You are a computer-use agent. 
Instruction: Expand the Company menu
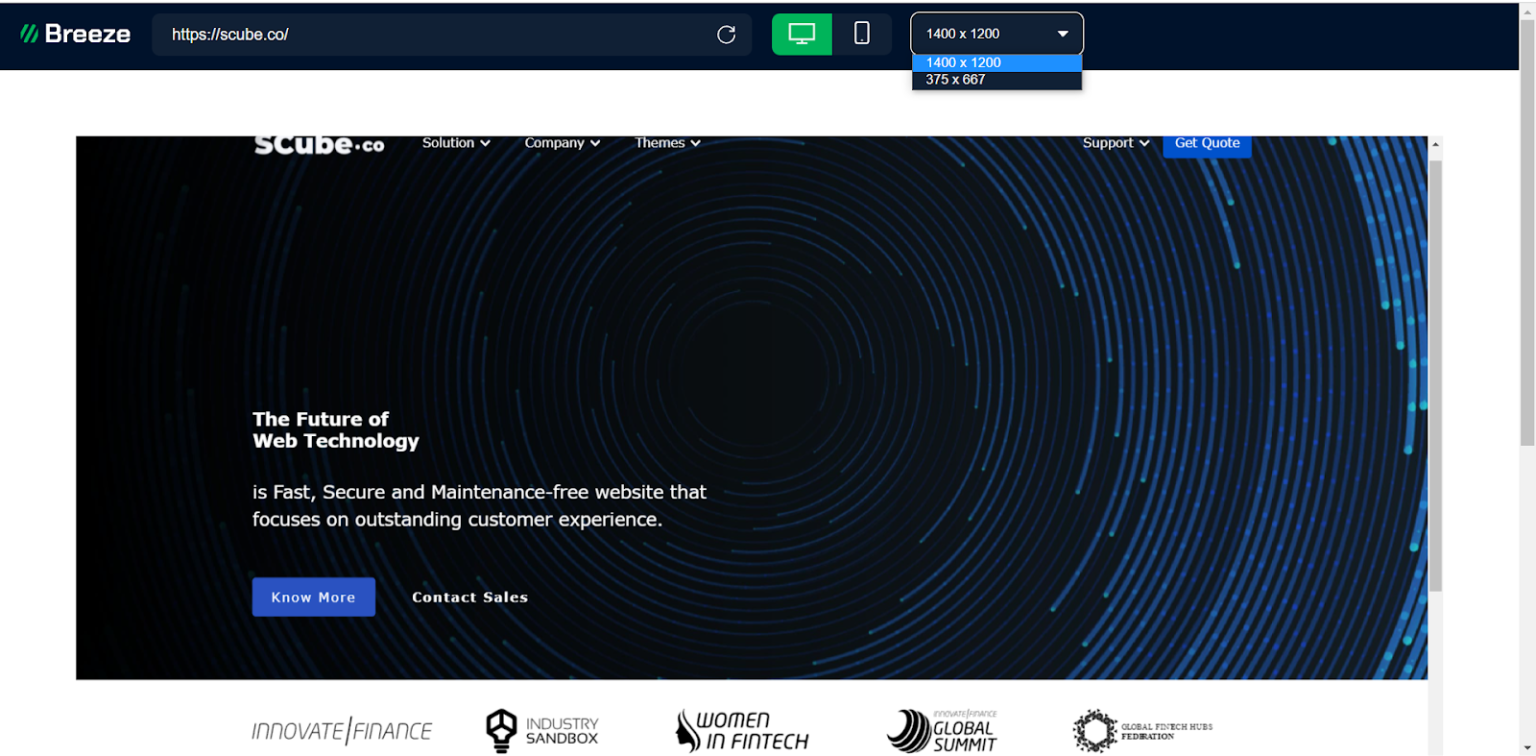[562, 143]
